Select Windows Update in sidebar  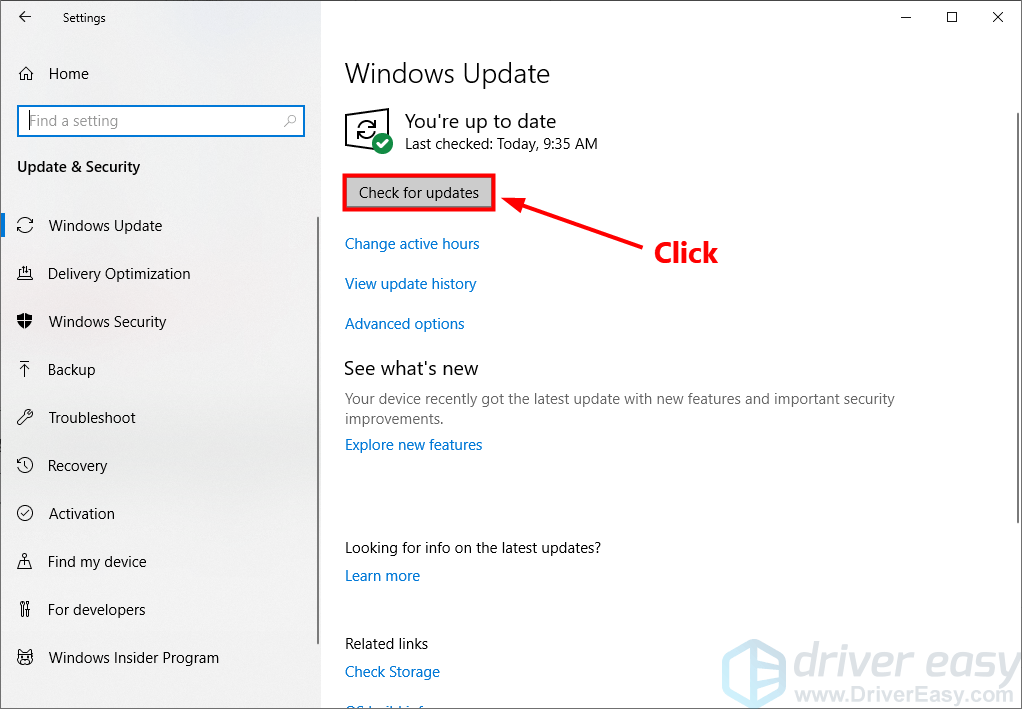(x=106, y=225)
